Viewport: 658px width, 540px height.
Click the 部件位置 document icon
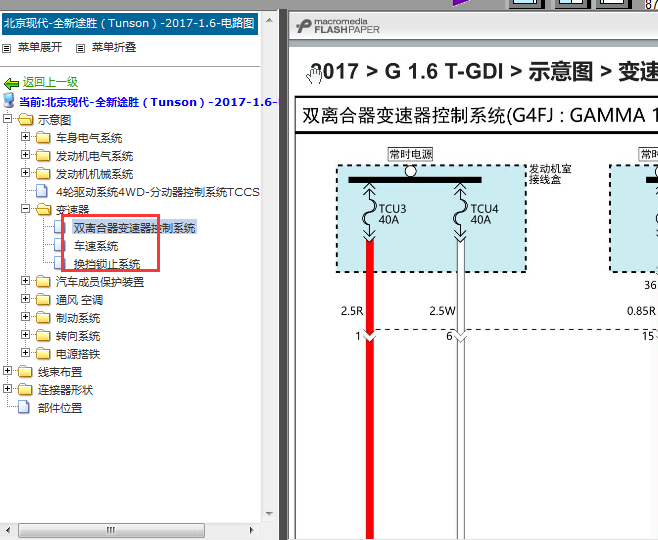[25, 408]
